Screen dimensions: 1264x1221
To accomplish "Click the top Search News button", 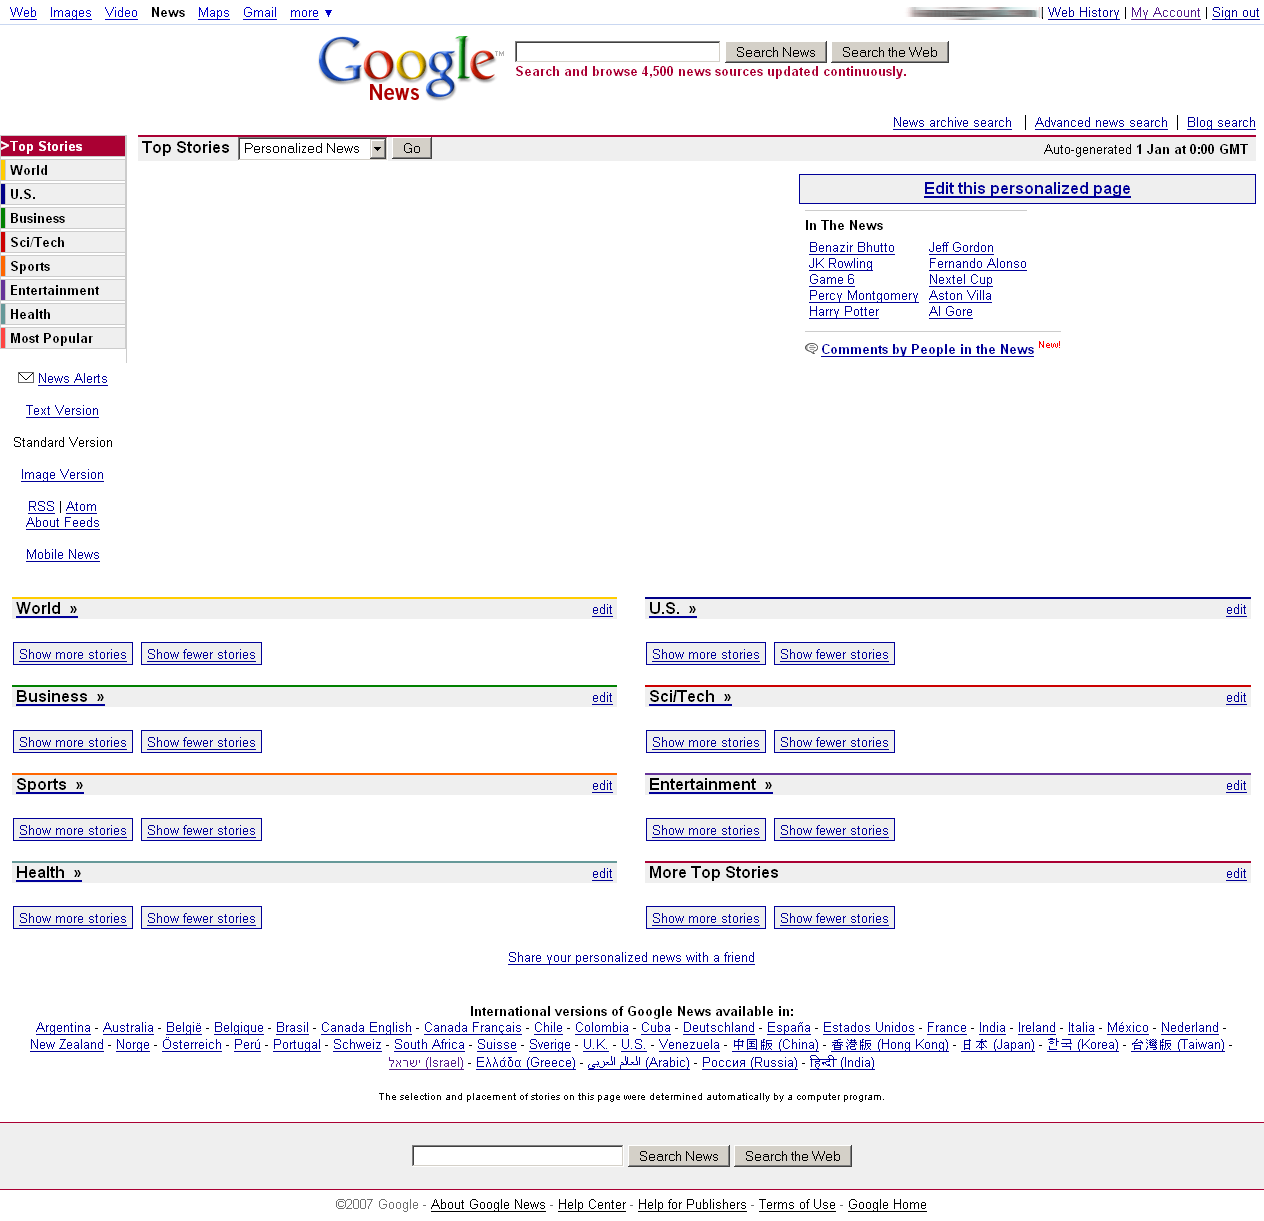I will point(775,52).
